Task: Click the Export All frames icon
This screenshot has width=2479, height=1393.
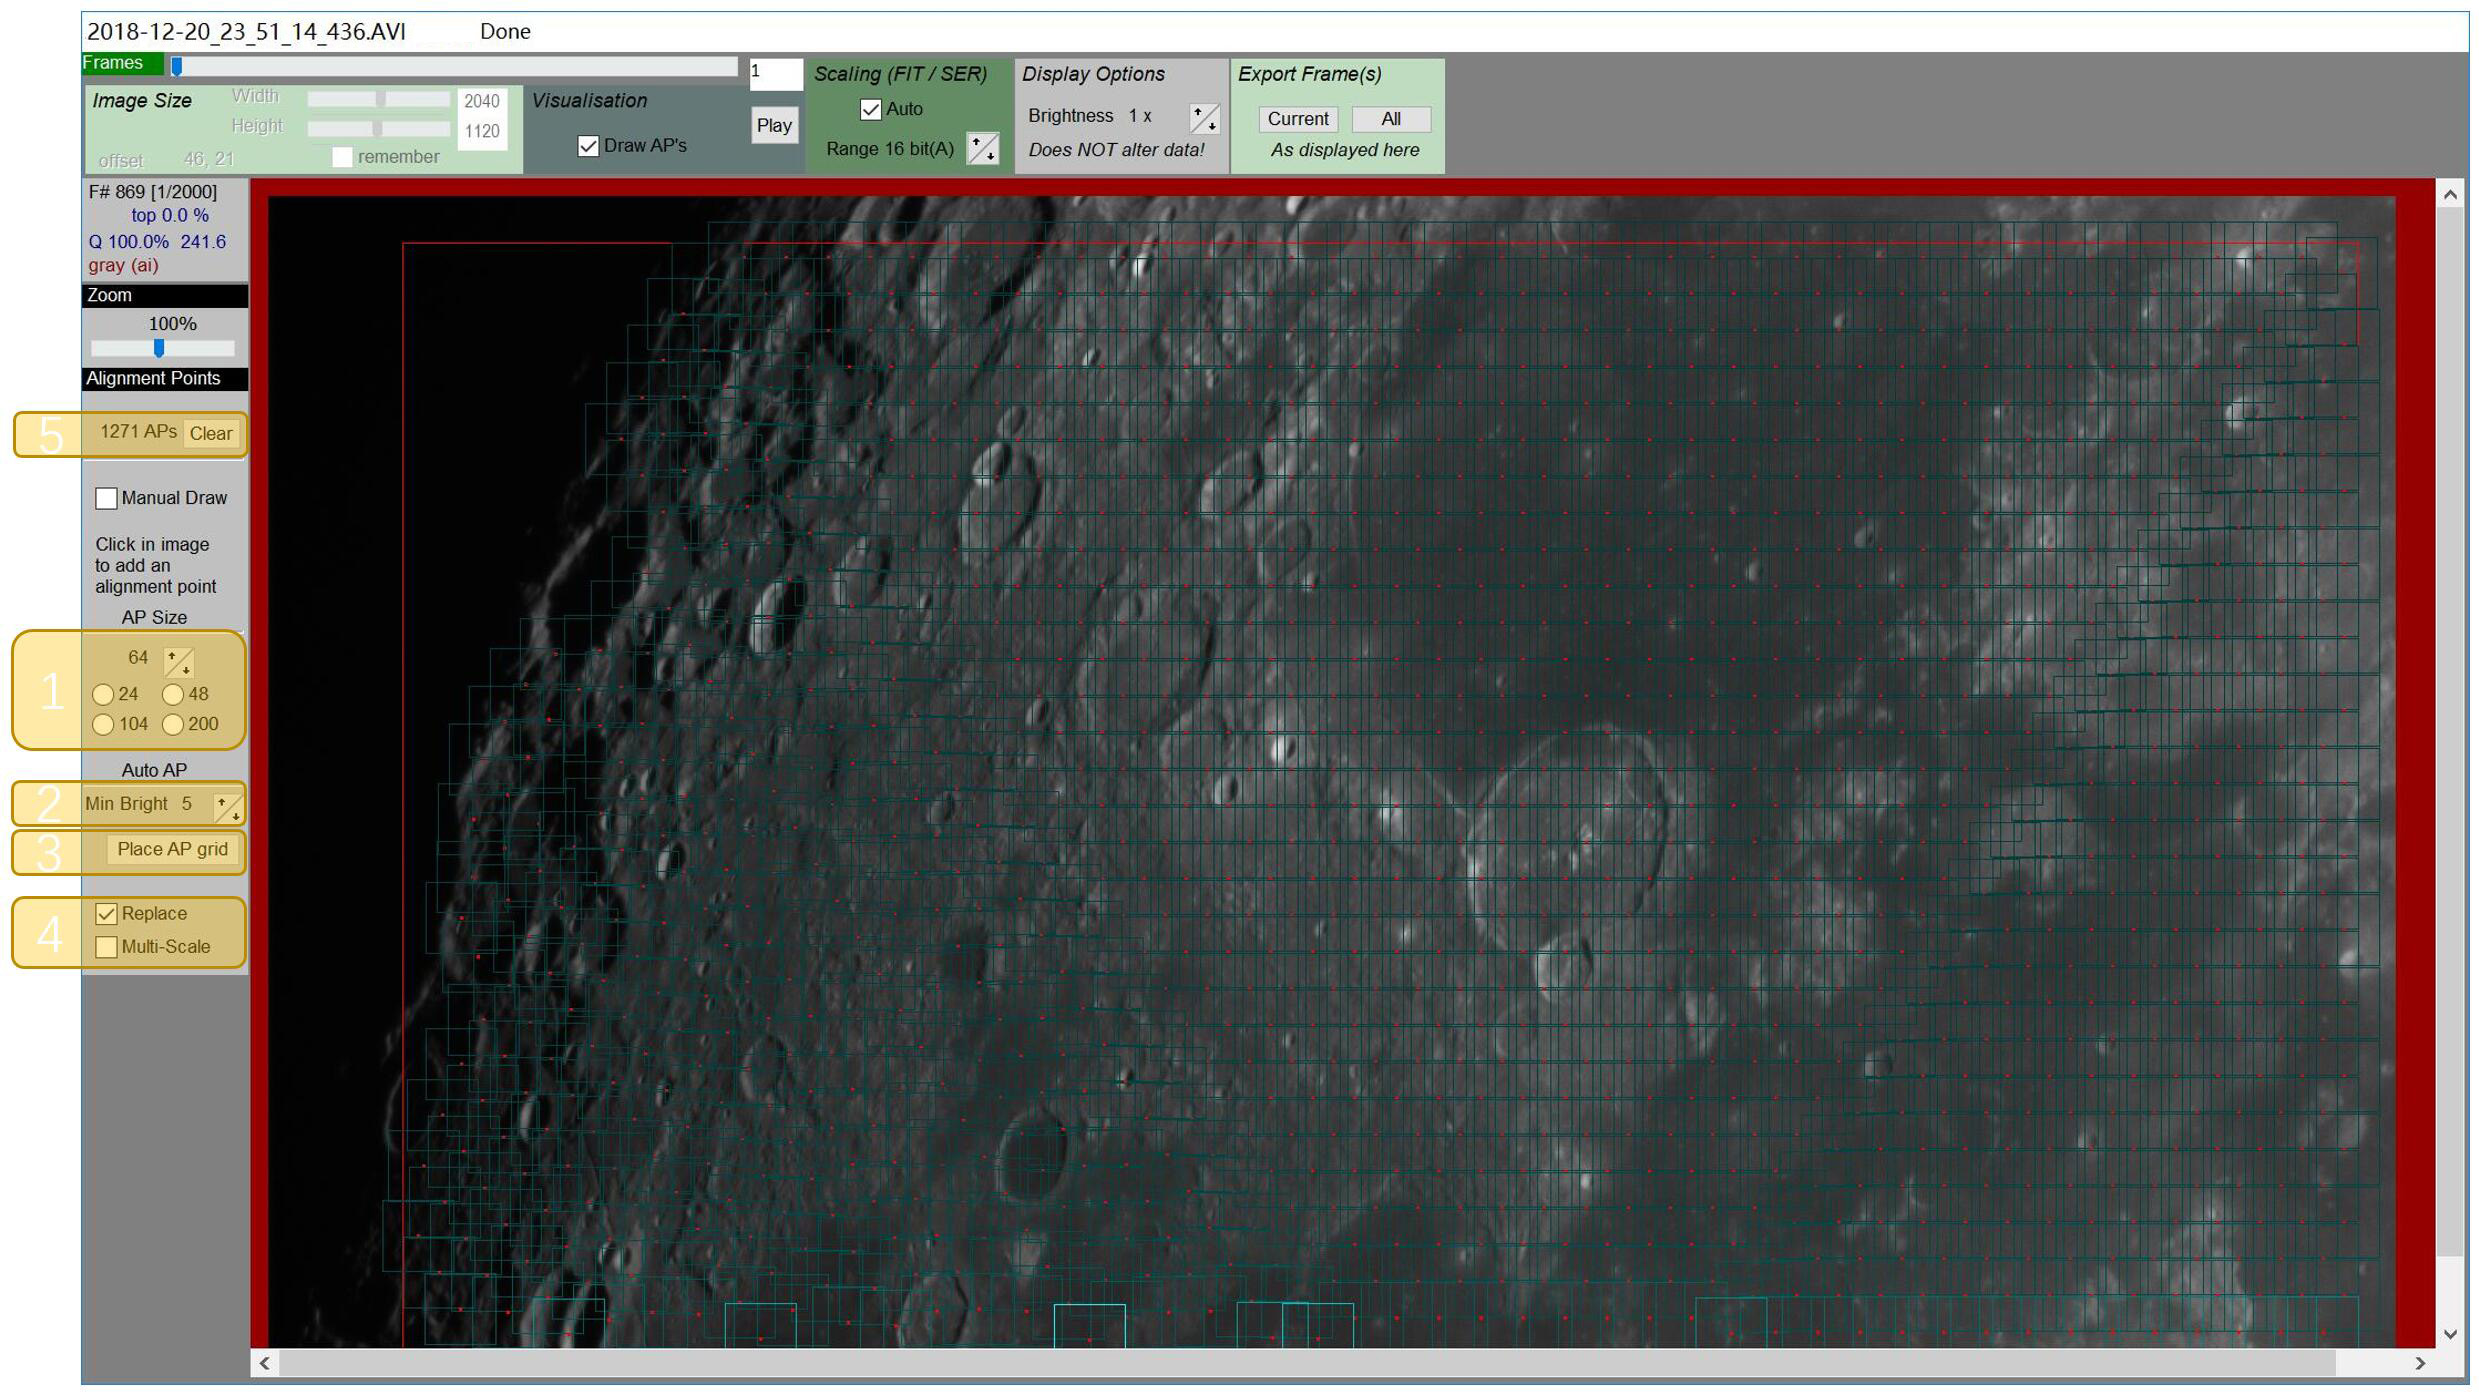Action: (1389, 118)
